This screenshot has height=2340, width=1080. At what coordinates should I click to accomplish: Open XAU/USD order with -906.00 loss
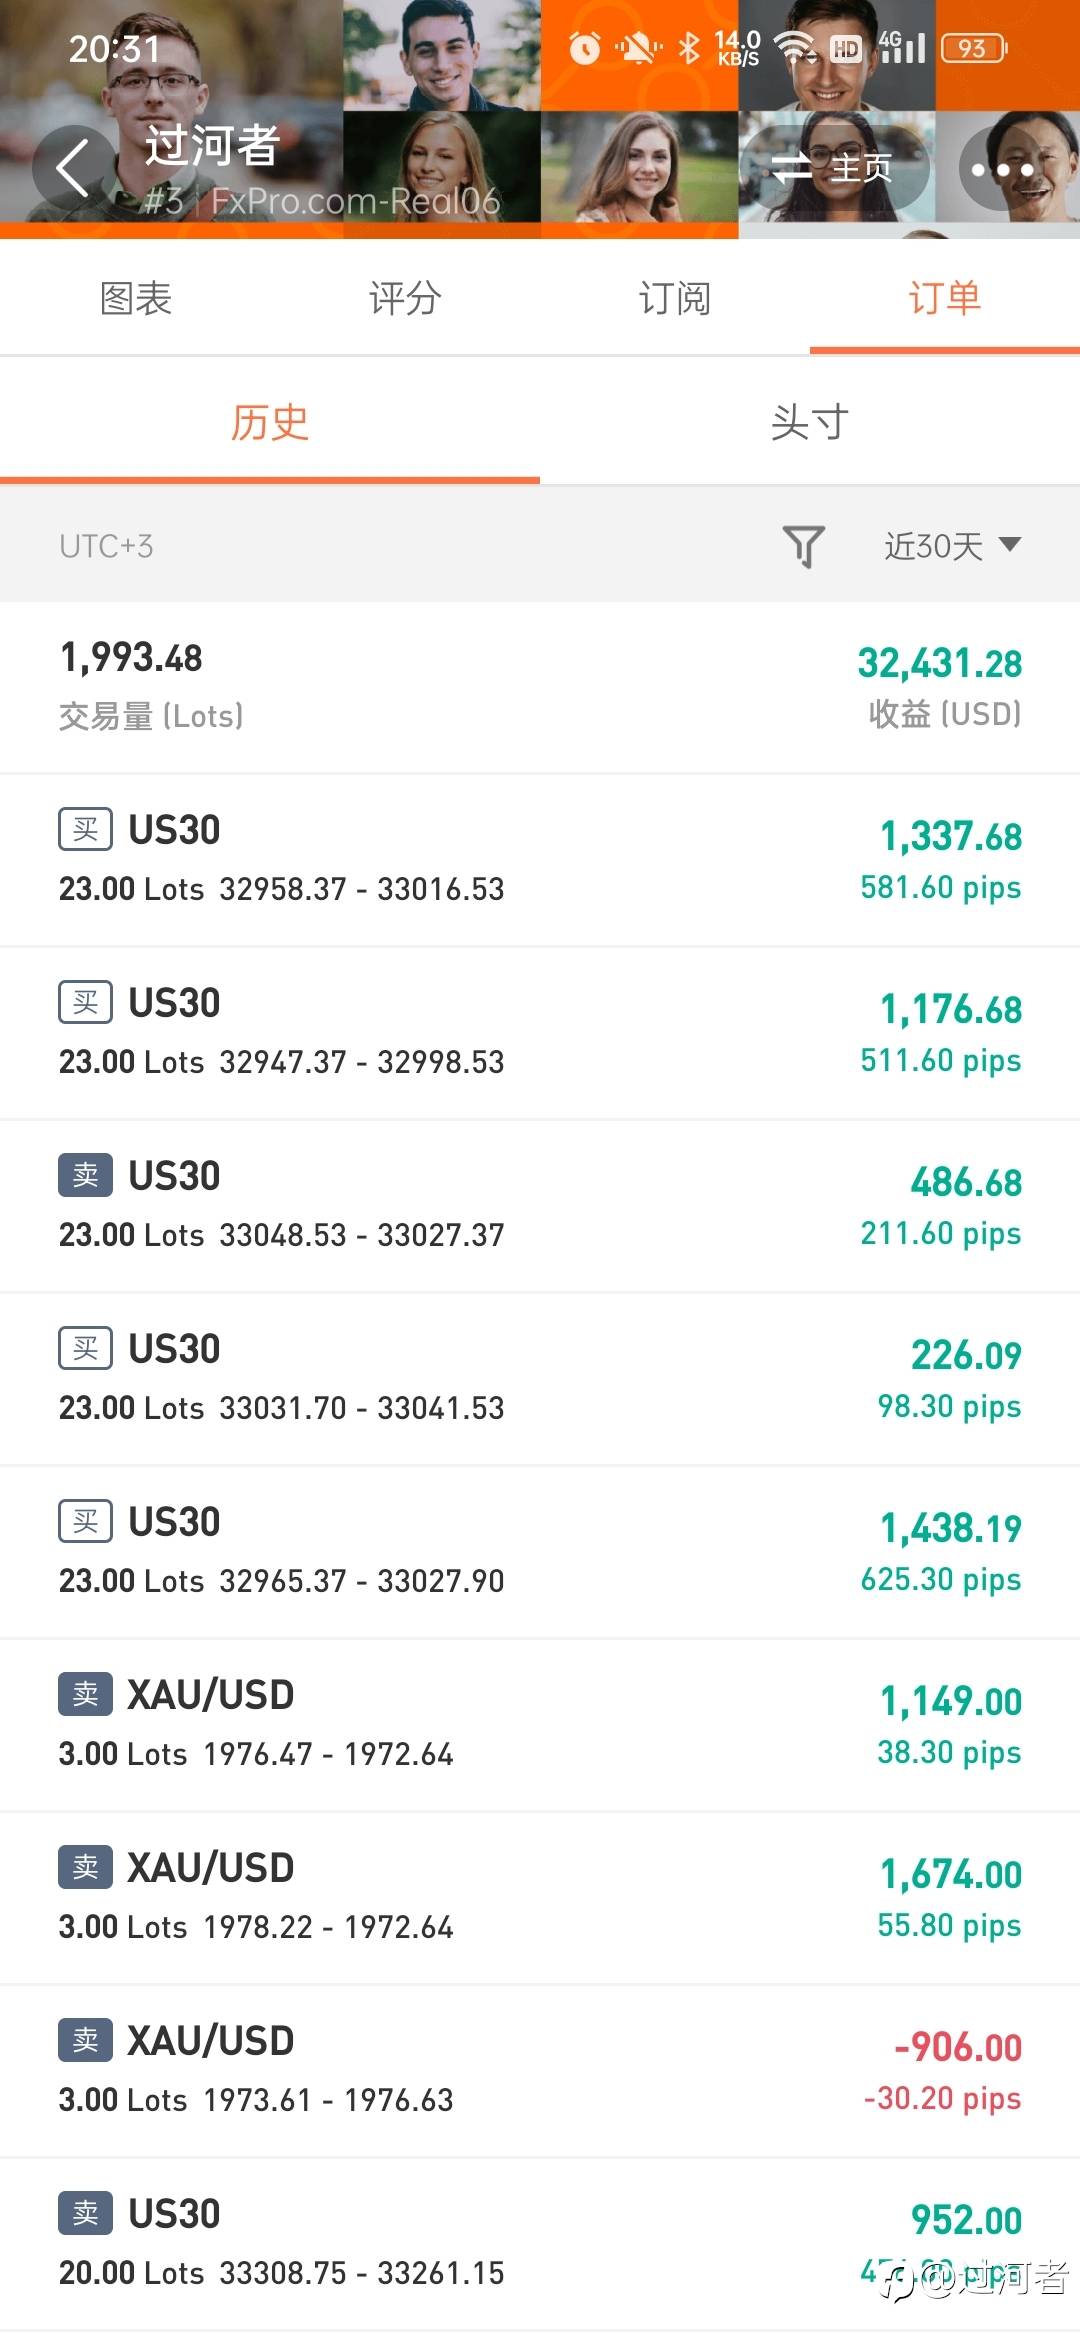click(540, 2071)
